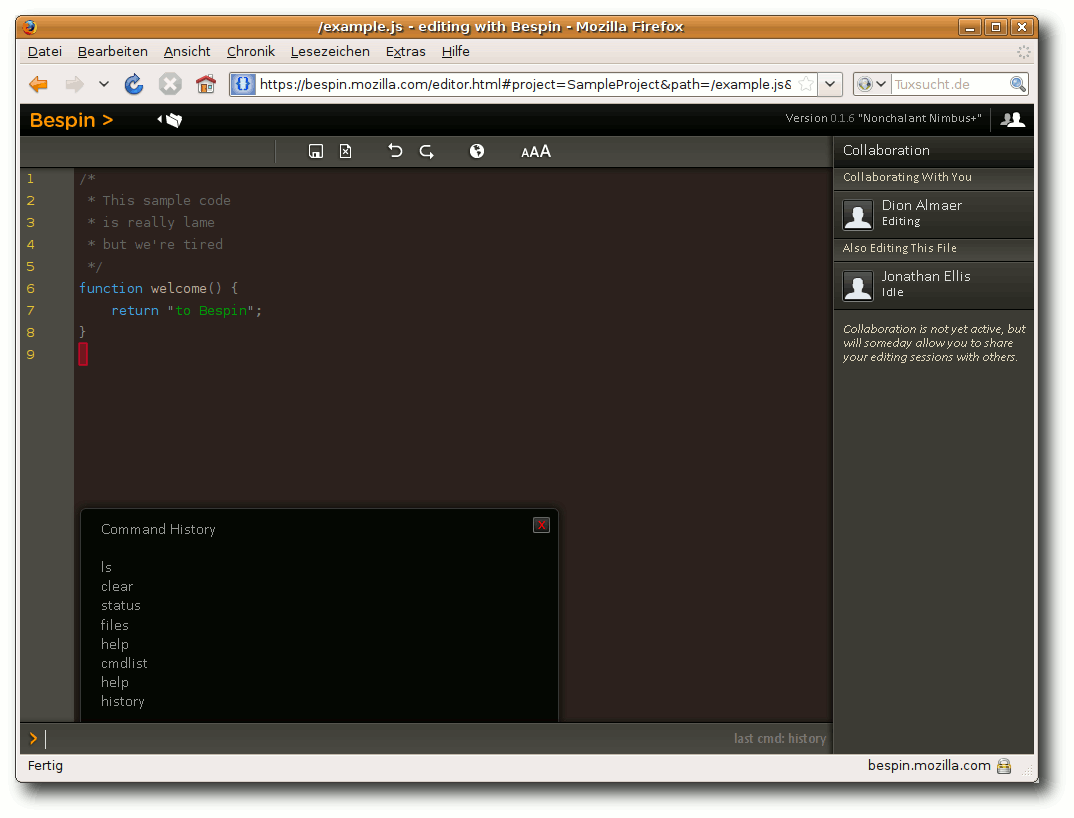The image size is (1074, 818).
Task: Click the 'Collaborating With You' section header
Action: [907, 177]
